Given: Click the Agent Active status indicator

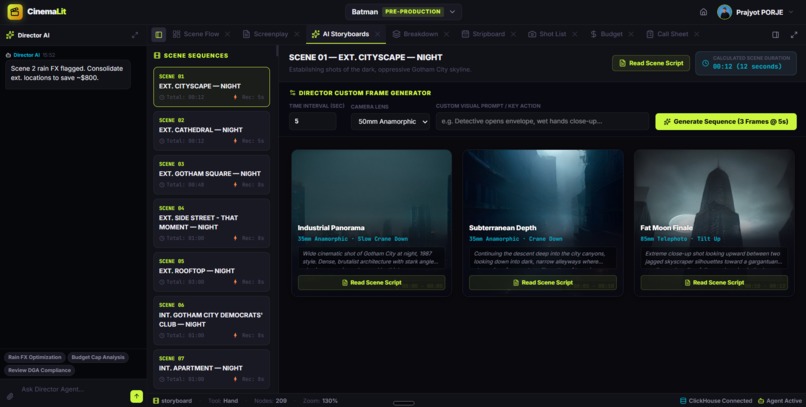Looking at the screenshot, I should coord(780,401).
